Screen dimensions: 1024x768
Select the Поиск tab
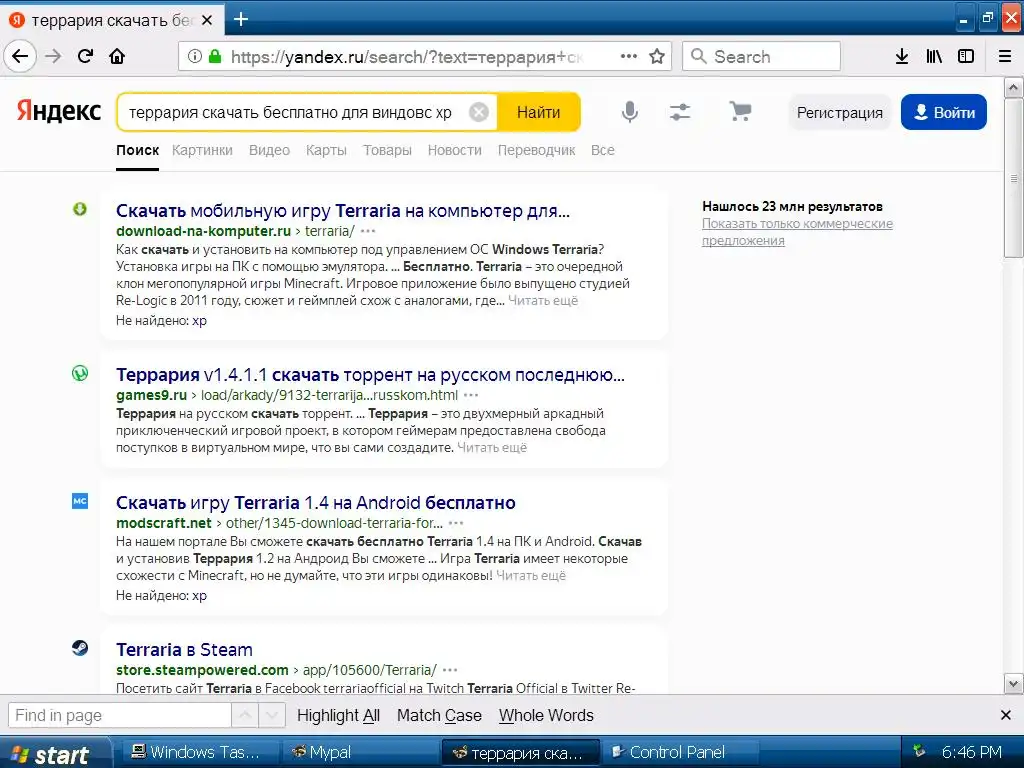click(x=137, y=150)
